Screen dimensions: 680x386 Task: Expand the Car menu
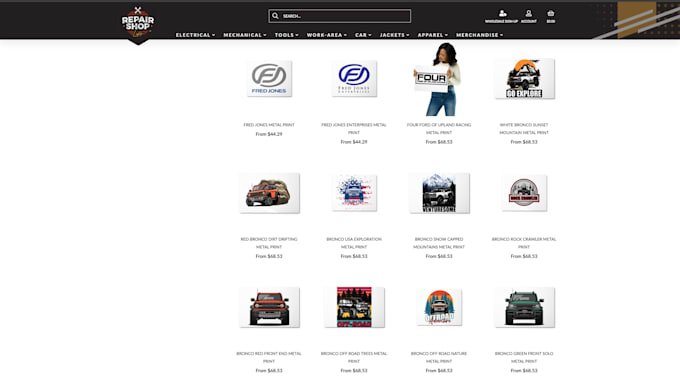363,35
